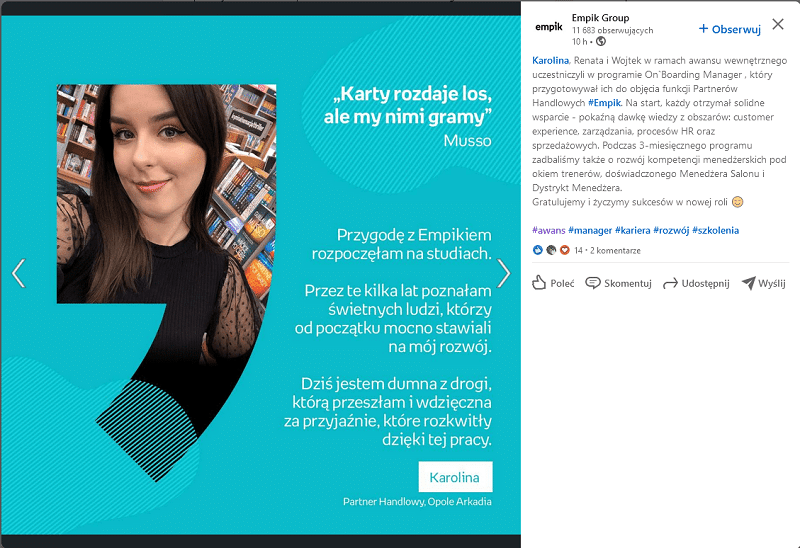
Task: Click the 'Musso' quote attribution
Action: [467, 140]
